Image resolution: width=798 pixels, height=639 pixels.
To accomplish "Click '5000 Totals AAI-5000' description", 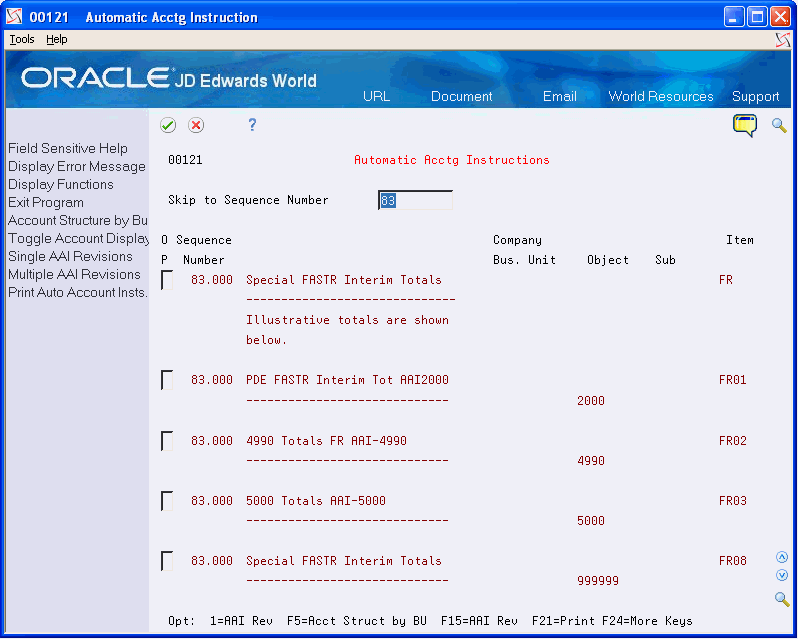I will (316, 501).
